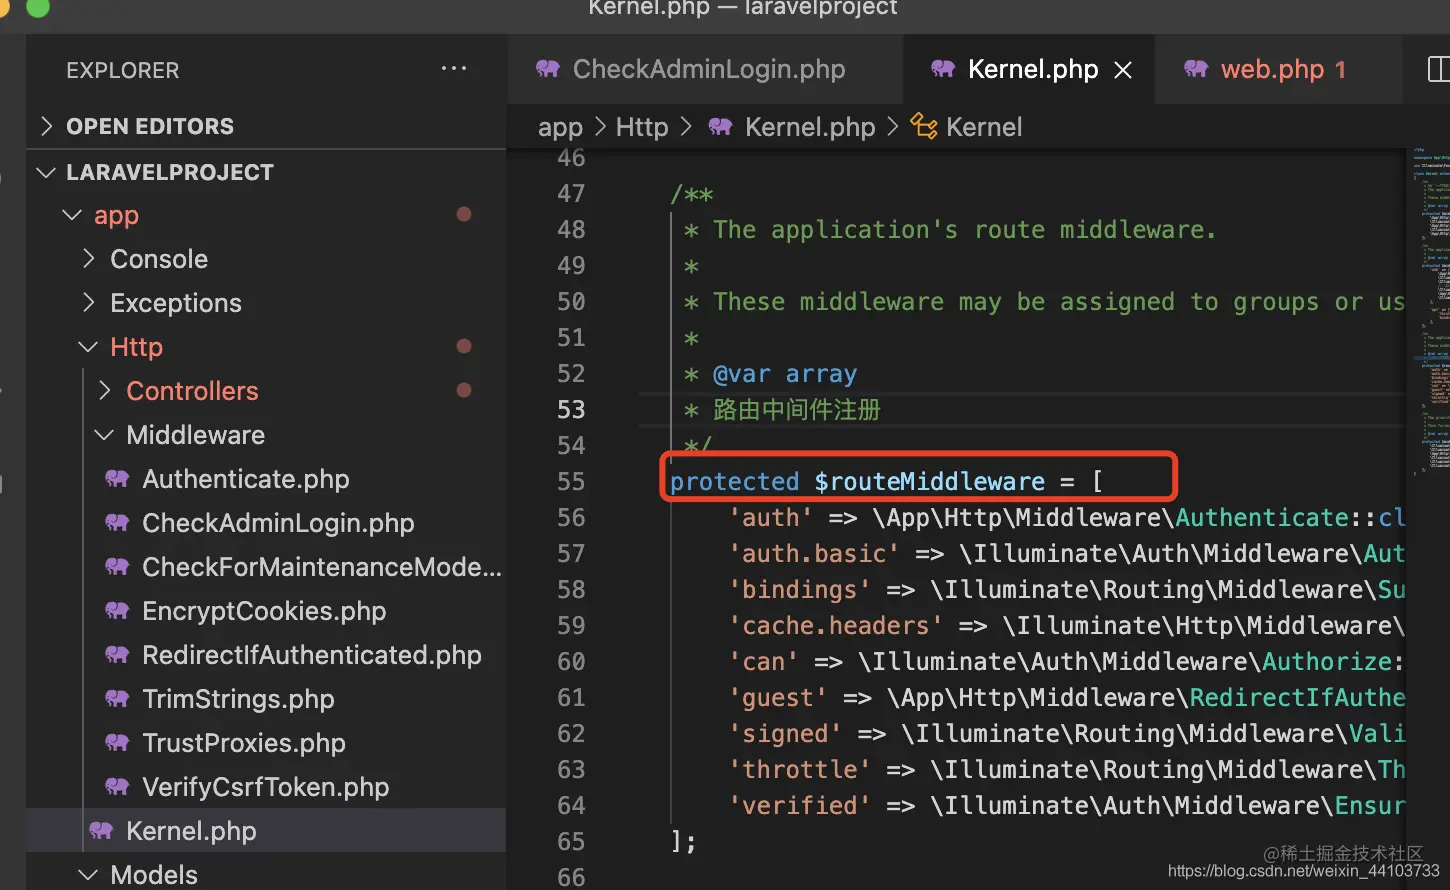This screenshot has height=890, width=1450.
Task: Click the 'bindings' key on line 58
Action: pyautogui.click(x=800, y=590)
